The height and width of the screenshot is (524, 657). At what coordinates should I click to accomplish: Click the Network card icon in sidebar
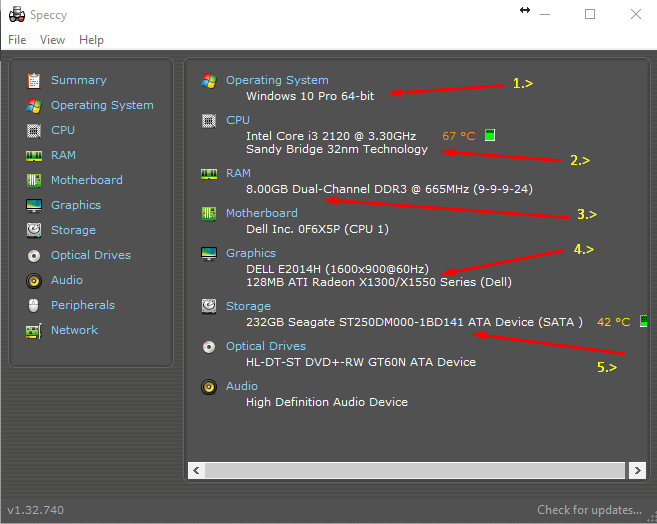point(34,330)
